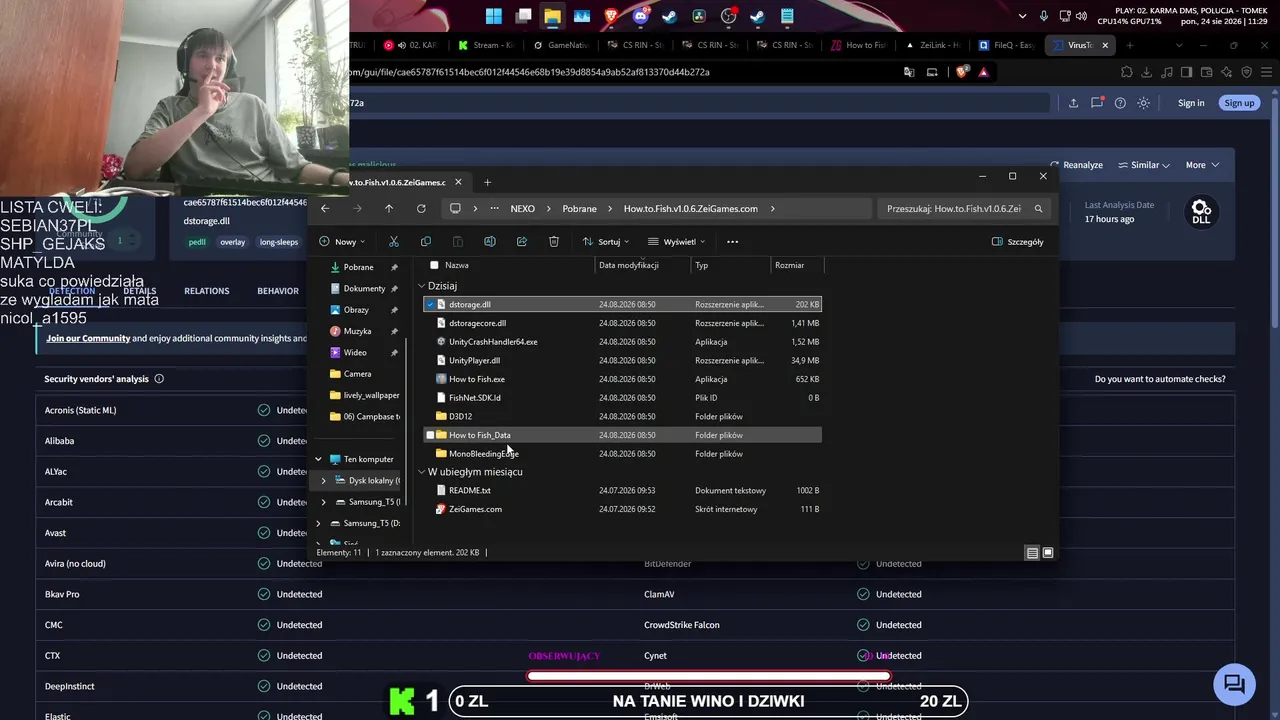
Task: Click the chevron after How.to.Fish.v1.0.6.ZeiGames.com in path
Action: point(773,208)
